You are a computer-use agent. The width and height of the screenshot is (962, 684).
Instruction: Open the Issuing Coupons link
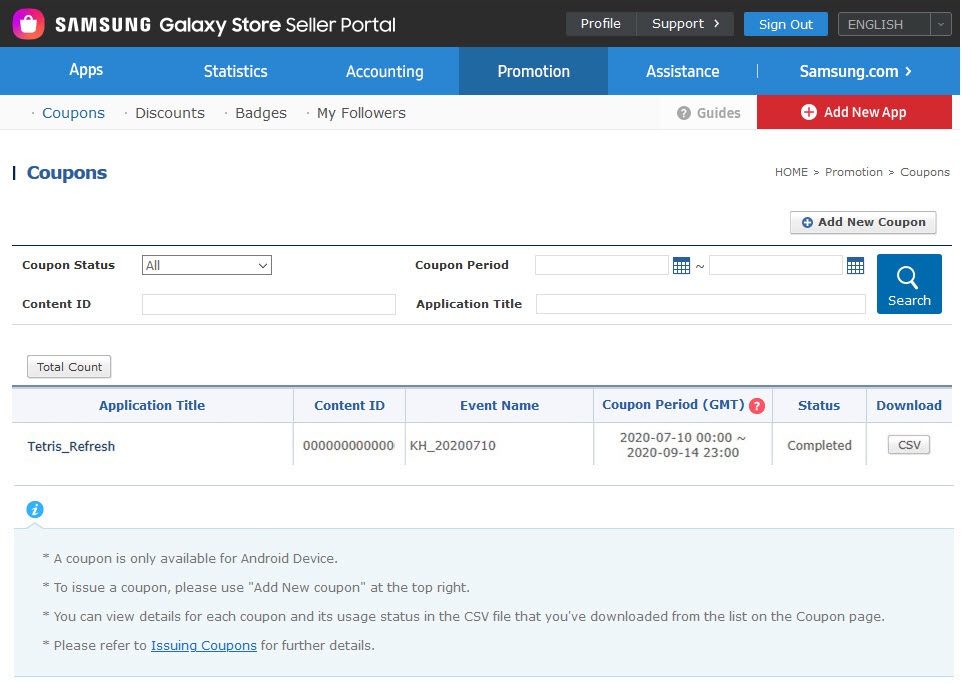pyautogui.click(x=203, y=645)
